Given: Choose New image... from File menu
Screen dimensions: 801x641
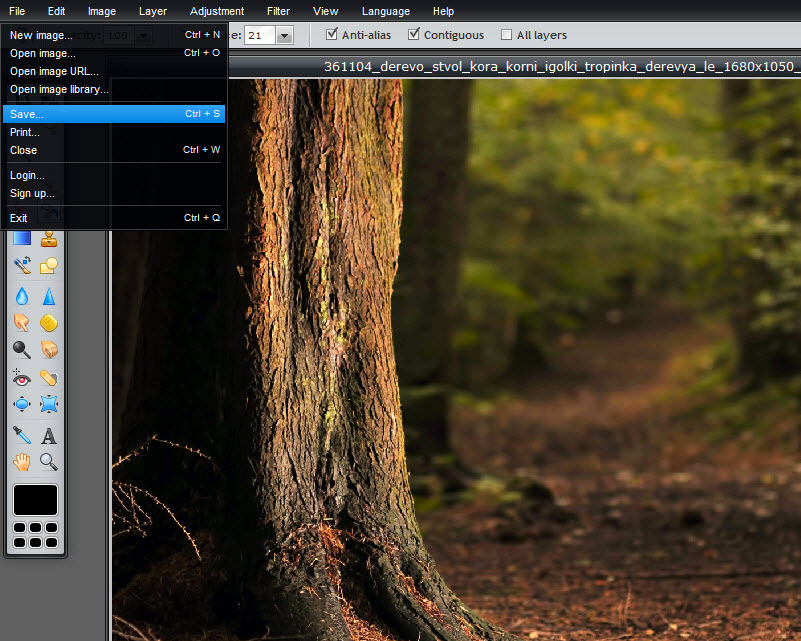Looking at the screenshot, I should click(114, 35).
